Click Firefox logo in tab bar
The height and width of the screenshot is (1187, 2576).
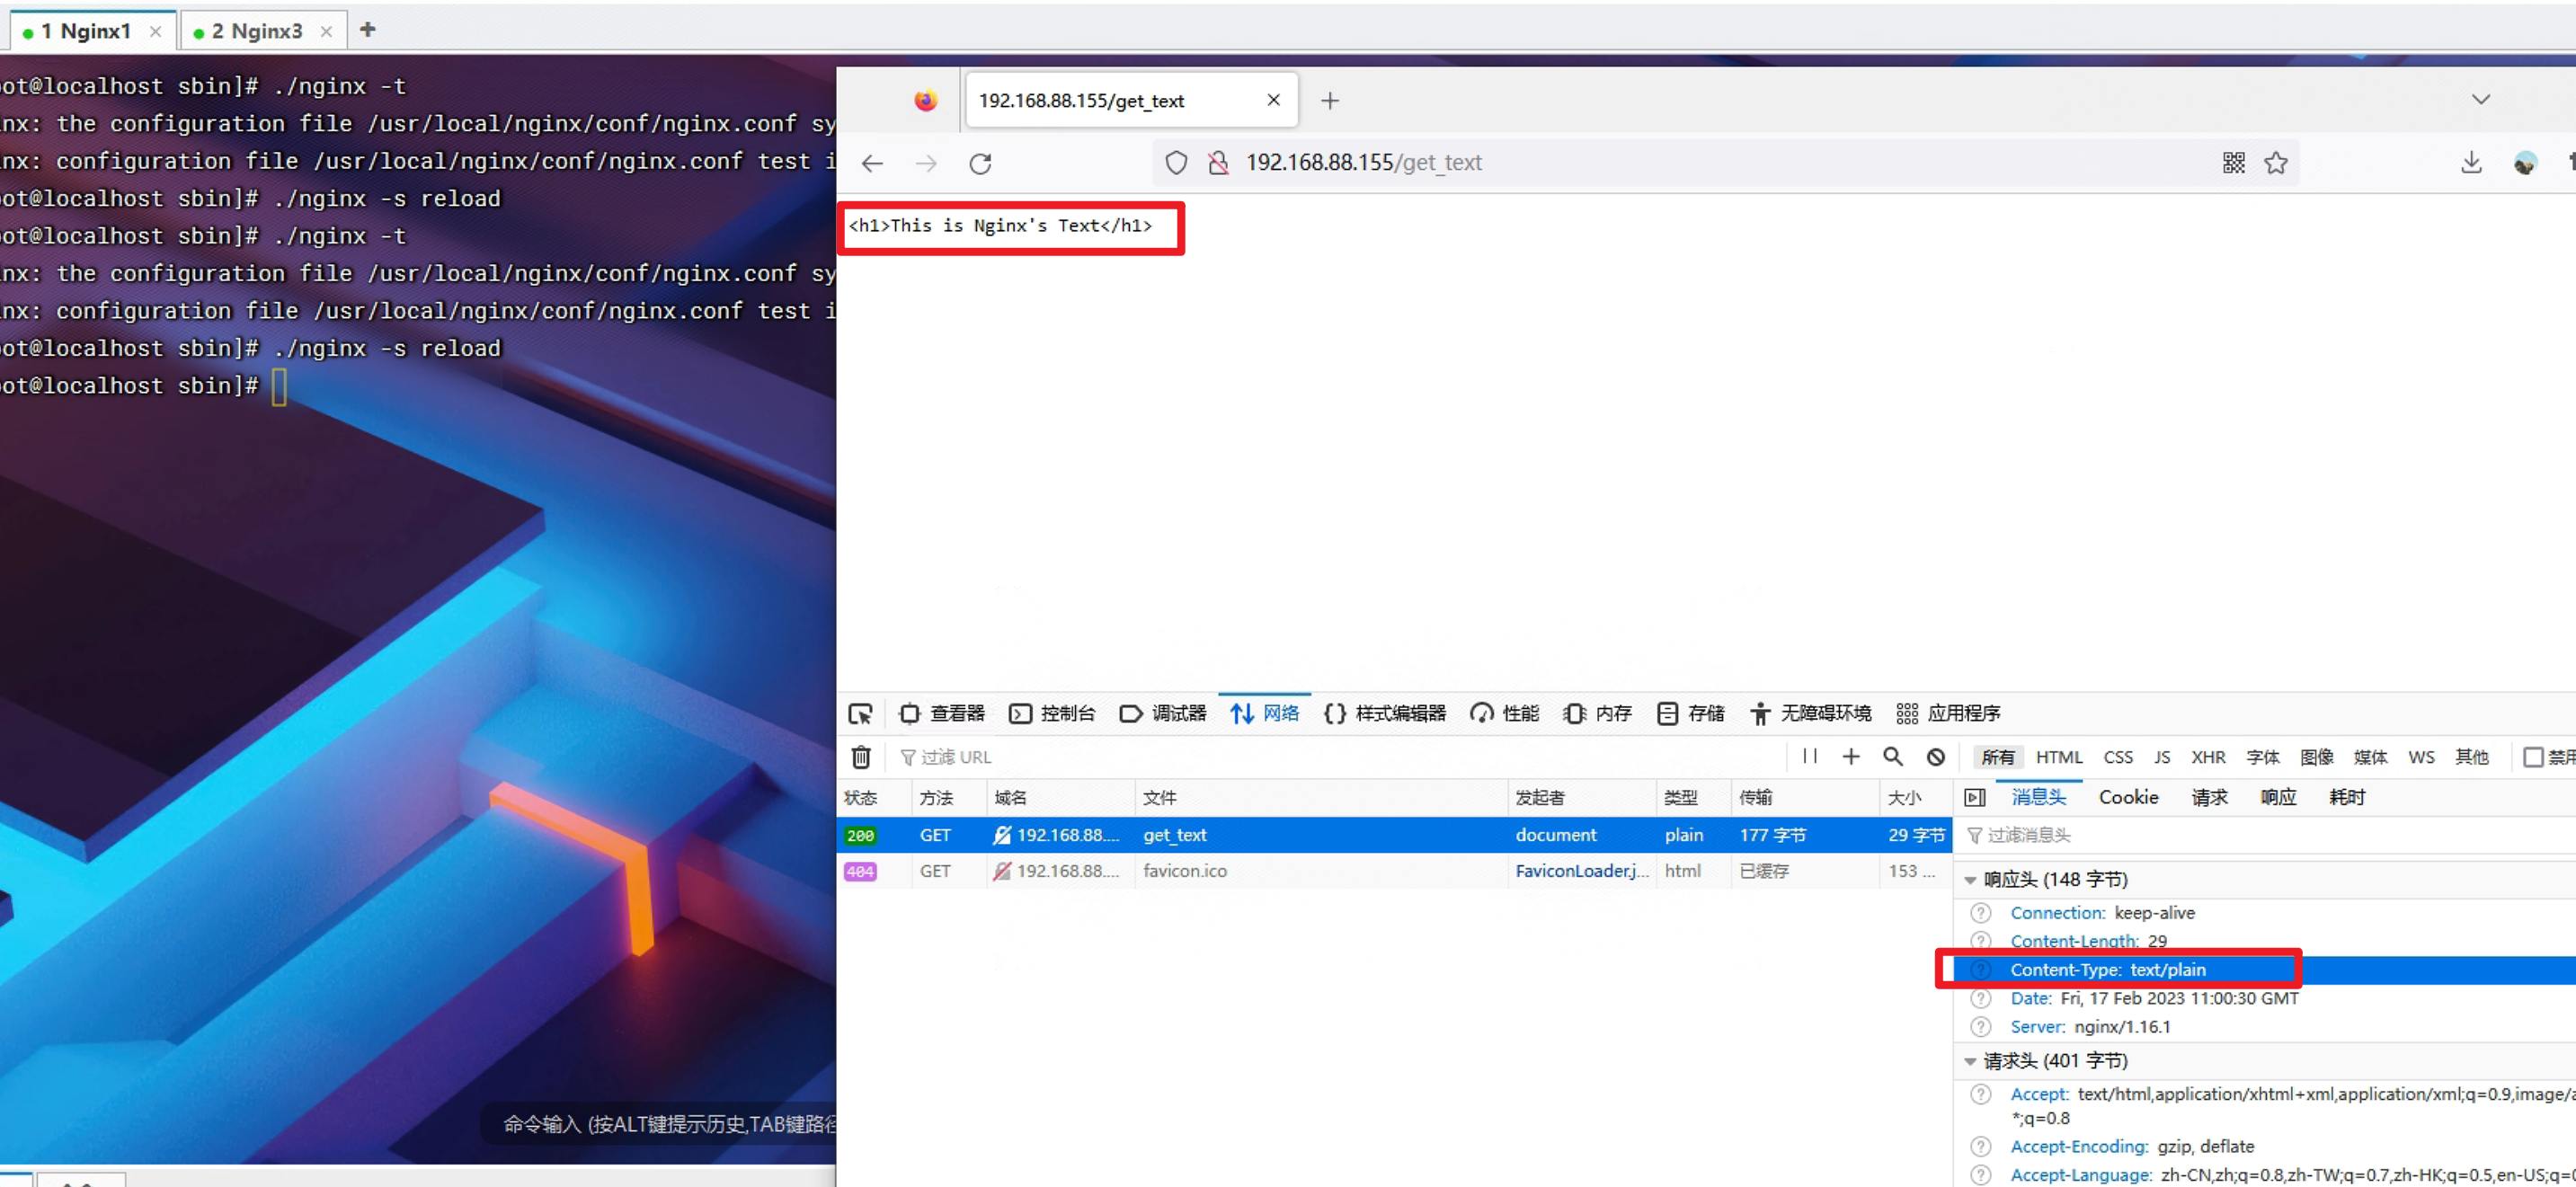tap(925, 100)
